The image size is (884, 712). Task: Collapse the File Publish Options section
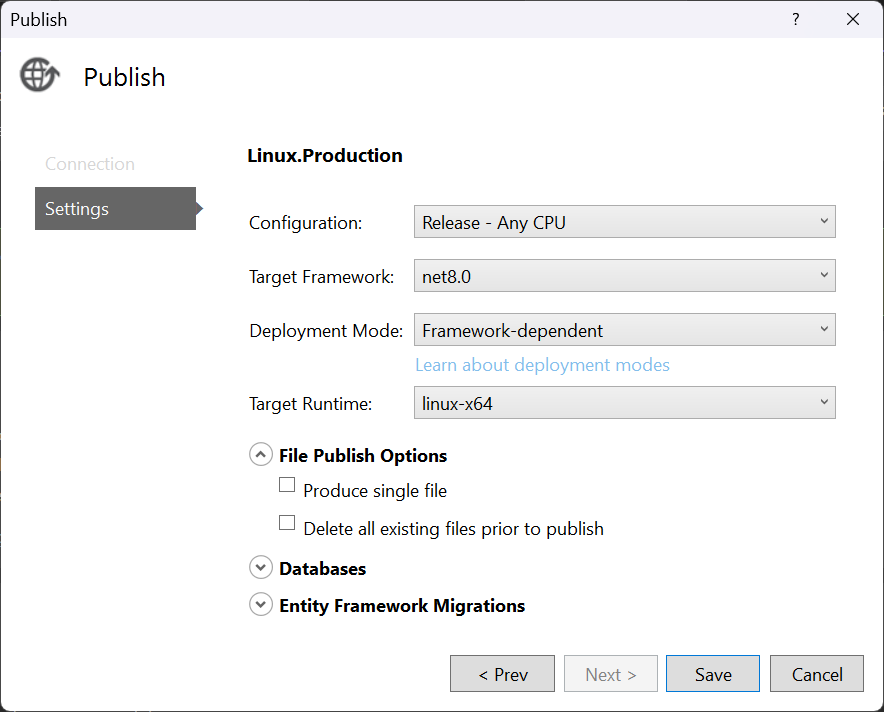click(x=261, y=455)
